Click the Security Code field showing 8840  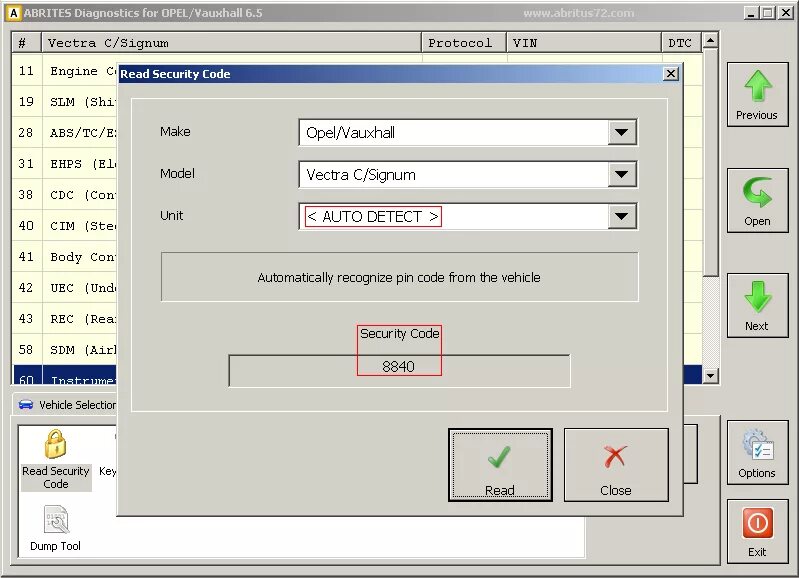pos(399,371)
